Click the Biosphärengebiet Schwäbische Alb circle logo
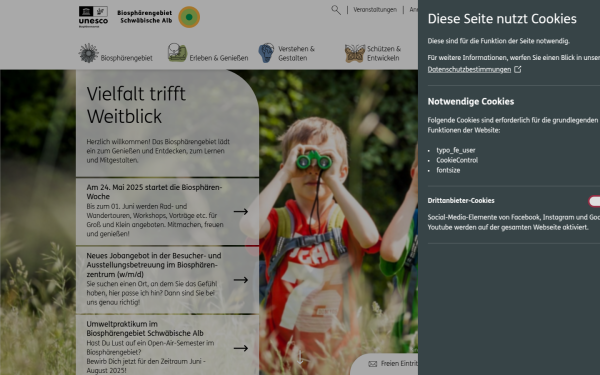 tap(189, 17)
